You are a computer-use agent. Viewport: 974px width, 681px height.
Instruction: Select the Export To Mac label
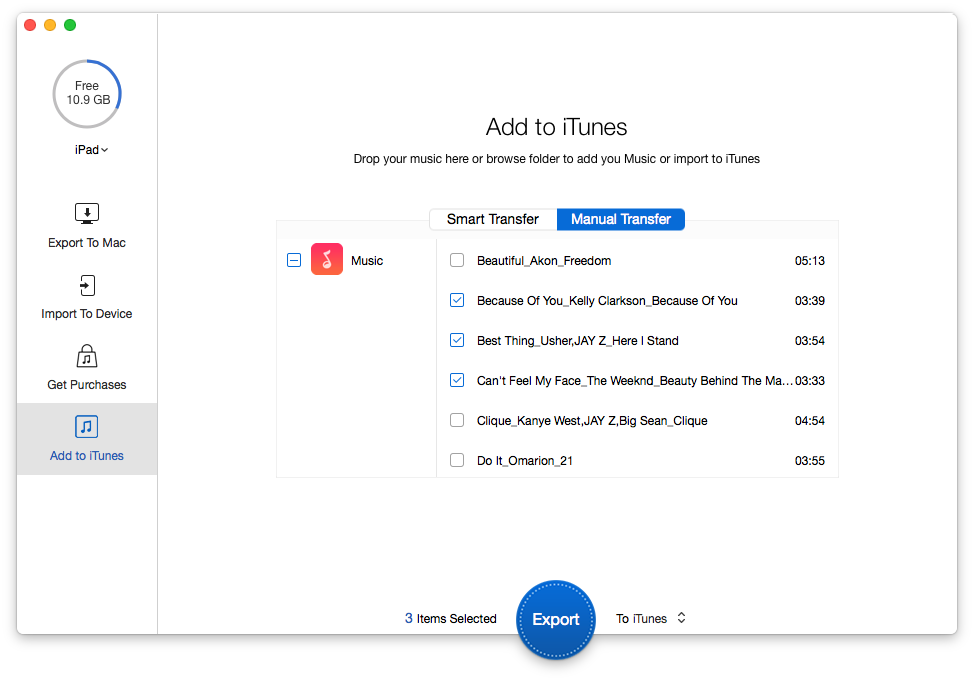(x=87, y=243)
